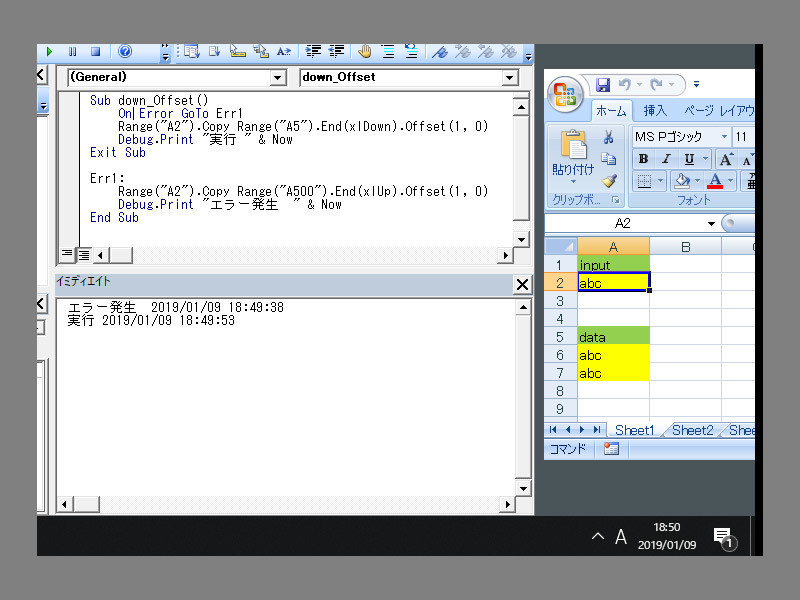Open the Name Box dropdown next to A2
The width and height of the screenshot is (800, 600).
[x=711, y=223]
